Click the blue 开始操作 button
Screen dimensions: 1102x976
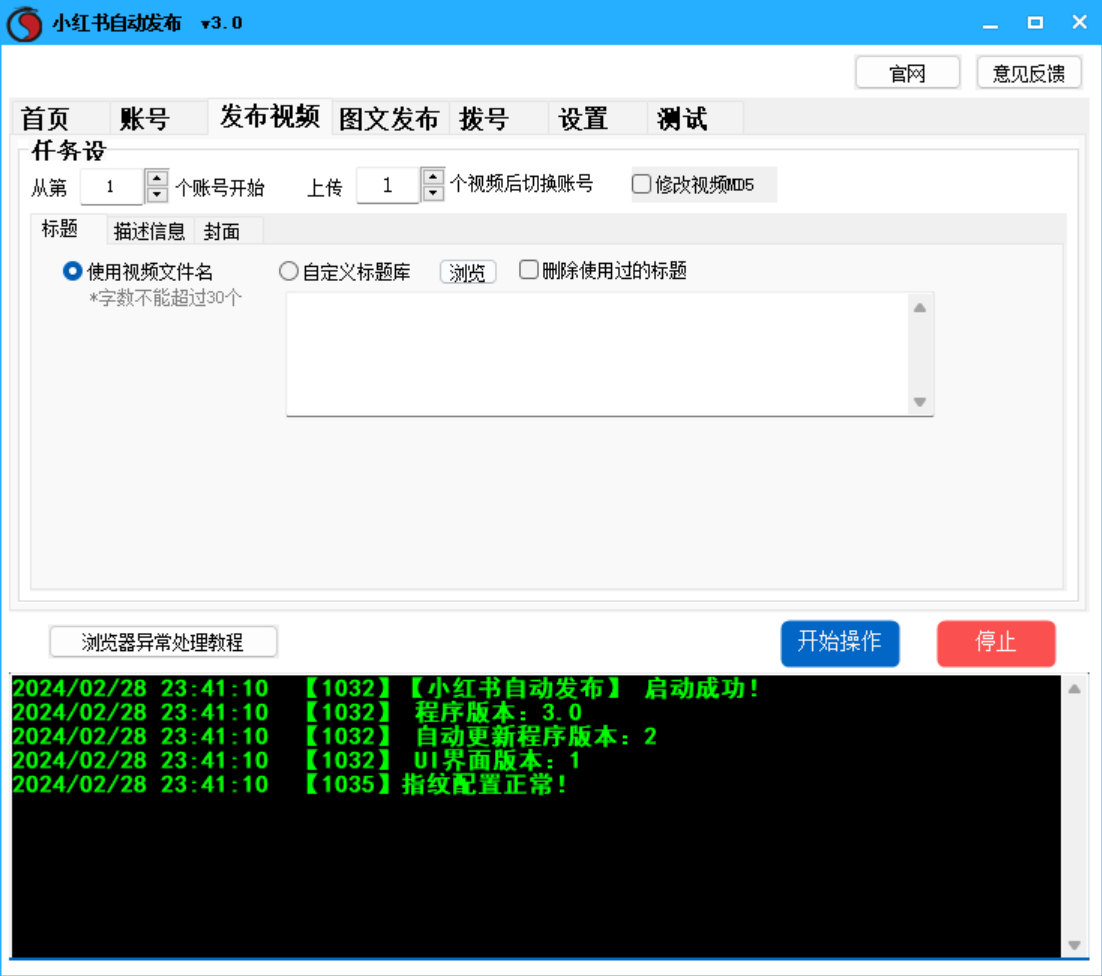click(840, 643)
